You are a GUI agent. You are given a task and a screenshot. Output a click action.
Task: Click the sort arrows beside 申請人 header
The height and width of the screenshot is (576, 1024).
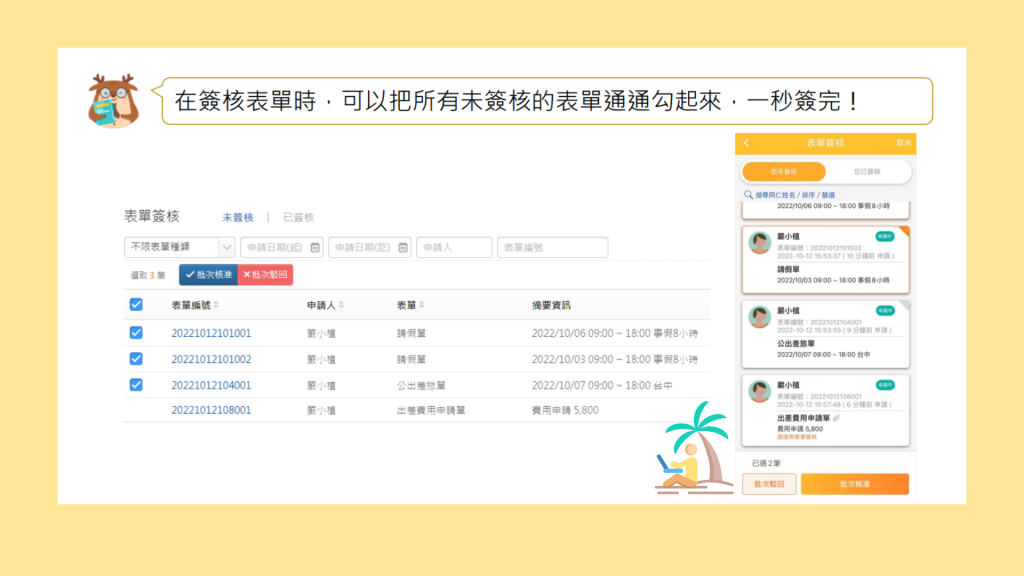pos(343,305)
